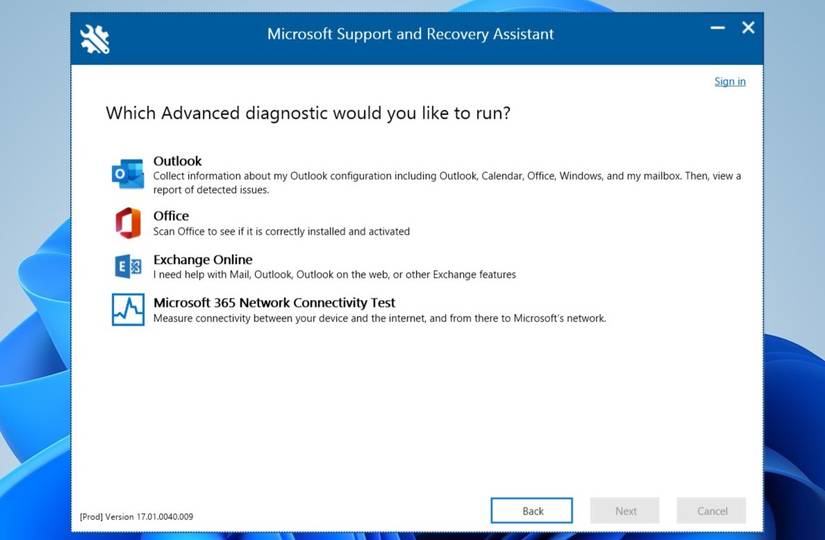This screenshot has width=825, height=540.
Task: Close the Support and Recovery Assistant window
Action: (748, 28)
